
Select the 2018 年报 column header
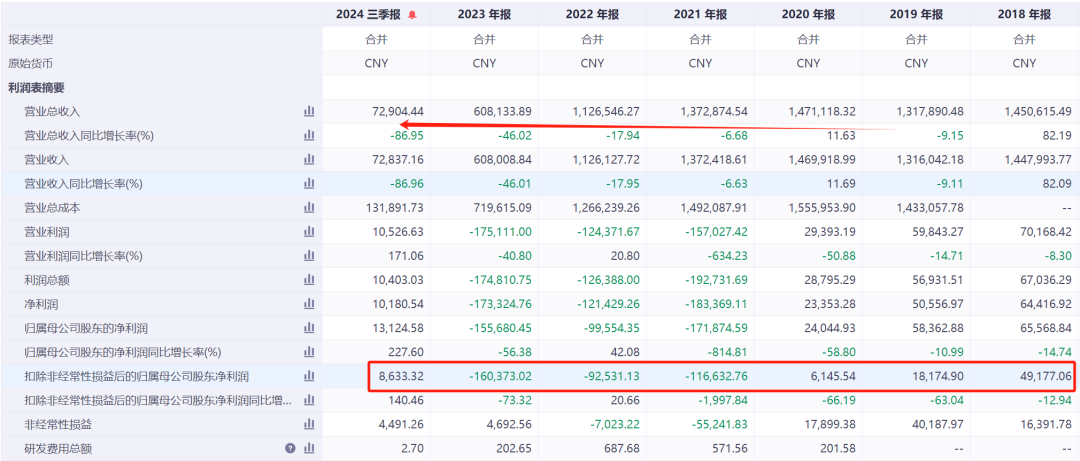1024,14
